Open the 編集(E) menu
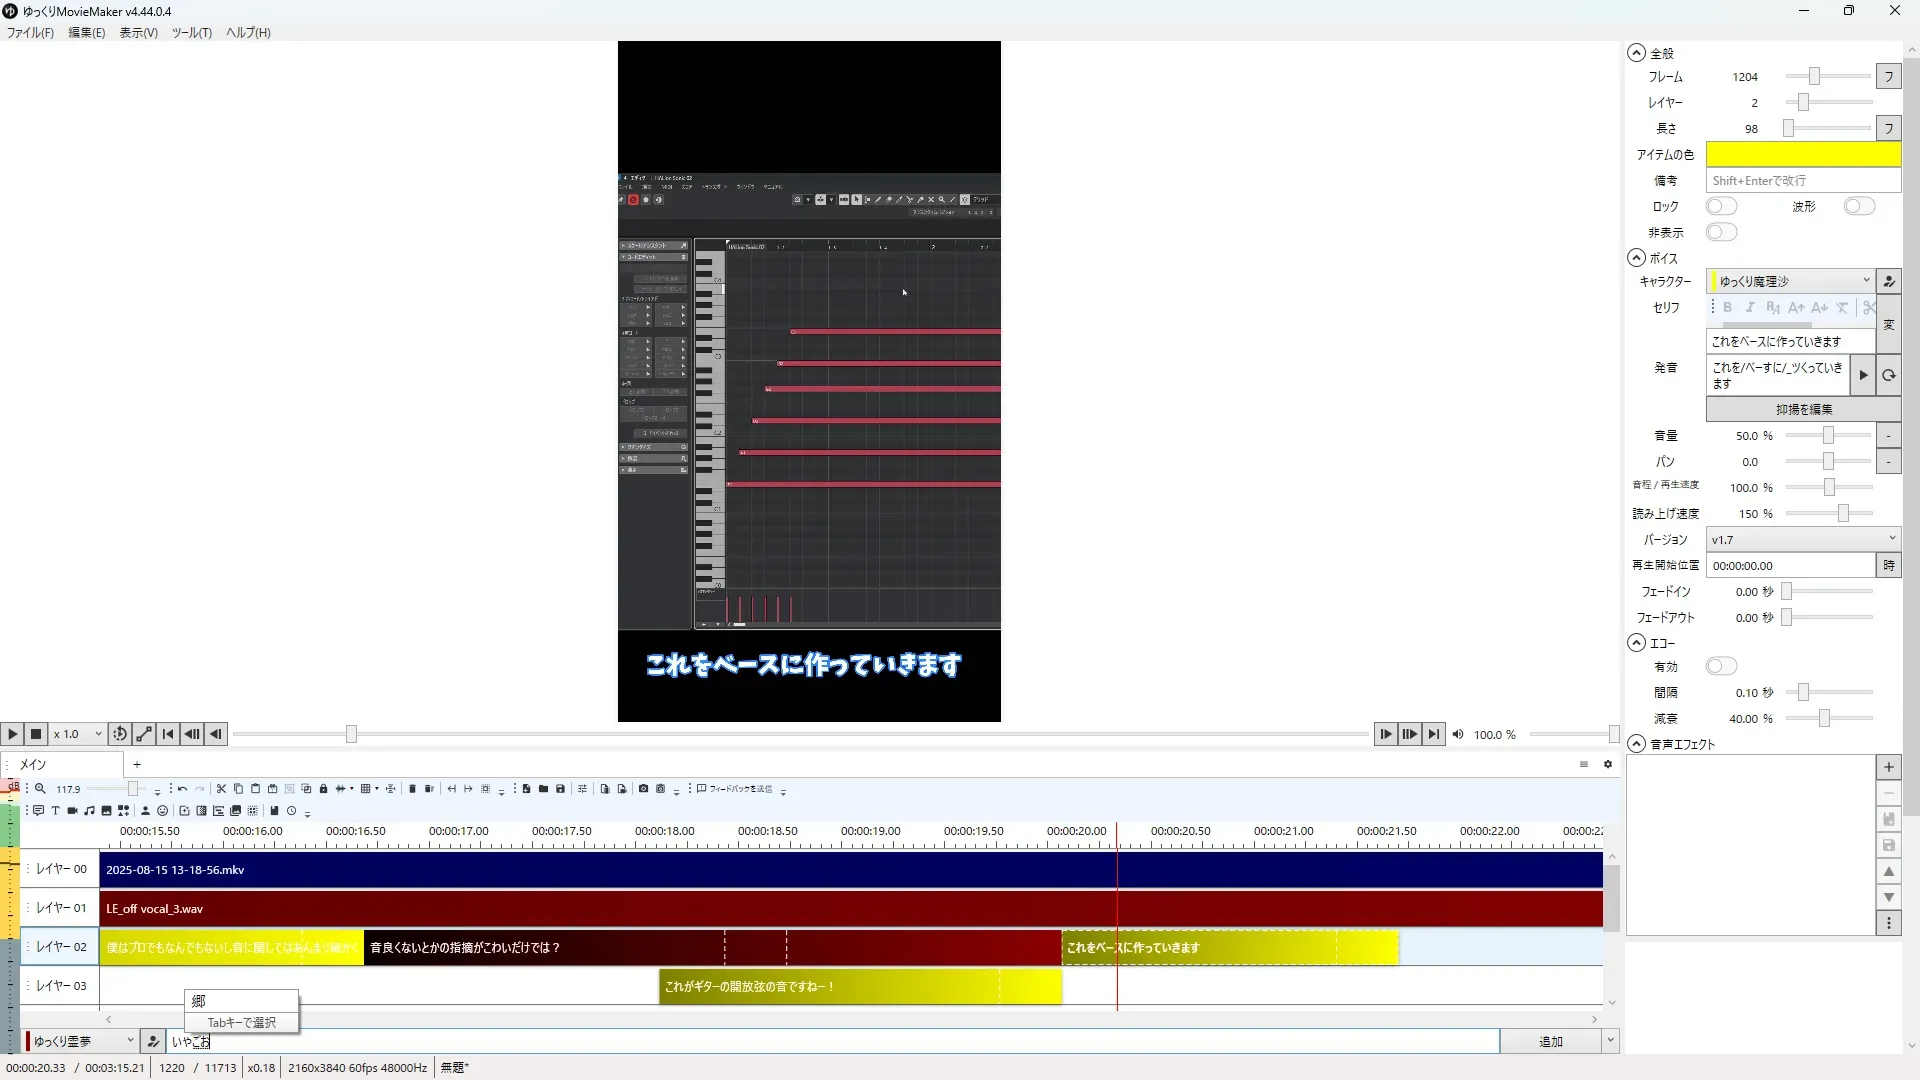 click(x=86, y=32)
